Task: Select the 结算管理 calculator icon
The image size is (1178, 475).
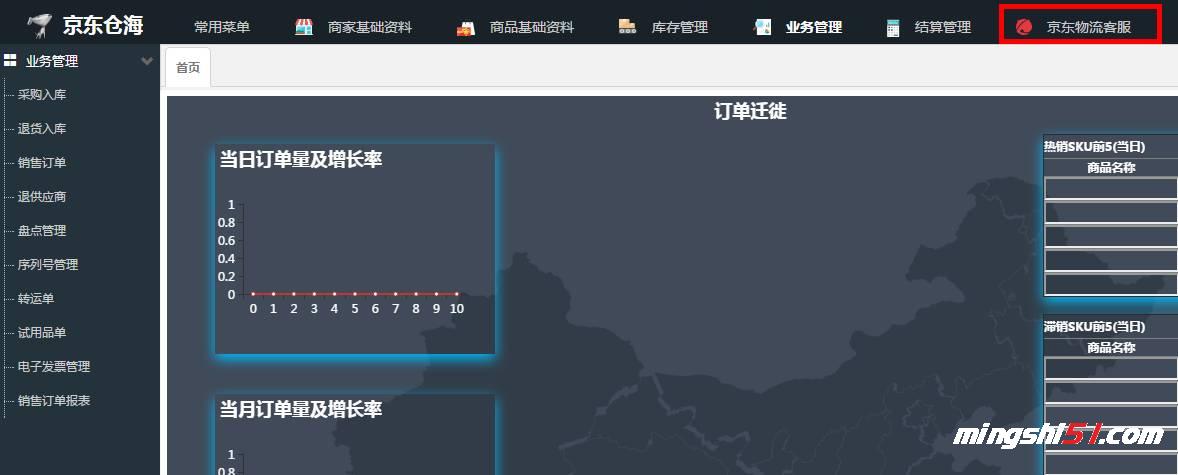Action: click(x=893, y=28)
